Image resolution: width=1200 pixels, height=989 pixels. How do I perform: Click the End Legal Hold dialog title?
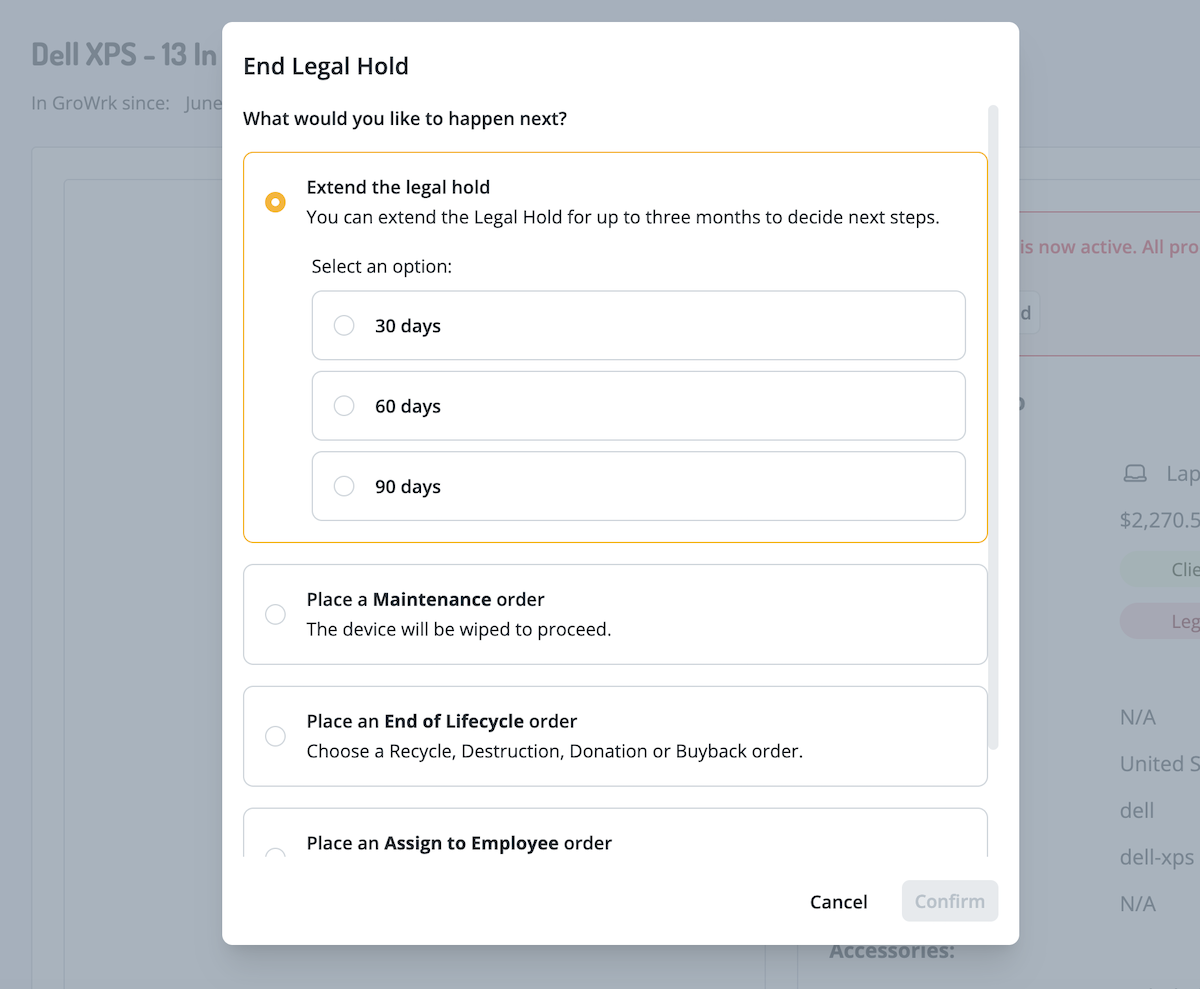click(326, 67)
